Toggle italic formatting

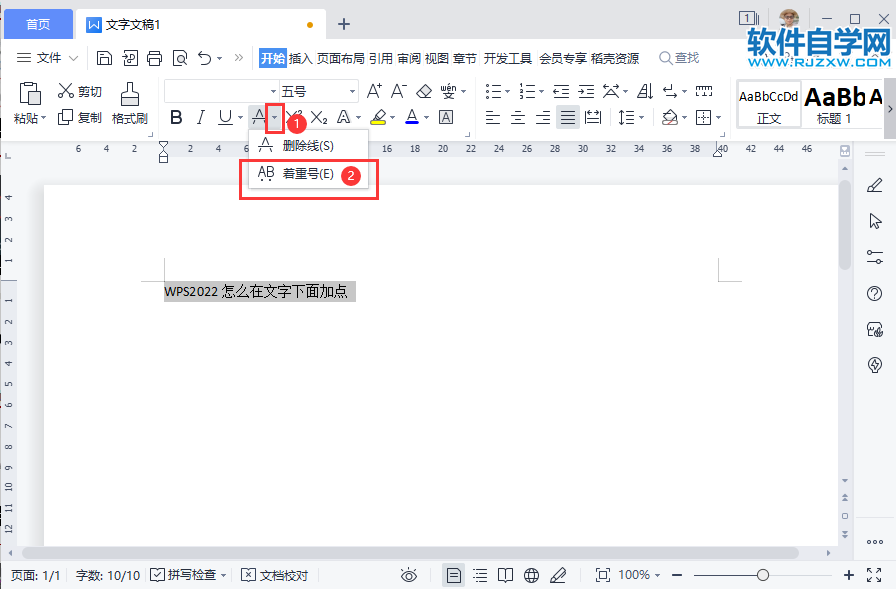click(199, 117)
